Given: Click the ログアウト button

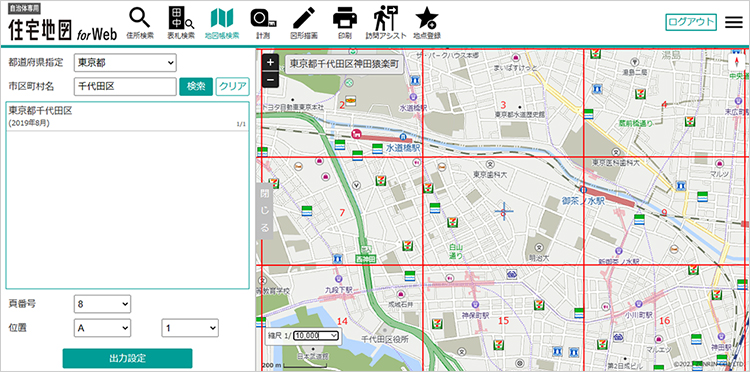Looking at the screenshot, I should point(691,22).
